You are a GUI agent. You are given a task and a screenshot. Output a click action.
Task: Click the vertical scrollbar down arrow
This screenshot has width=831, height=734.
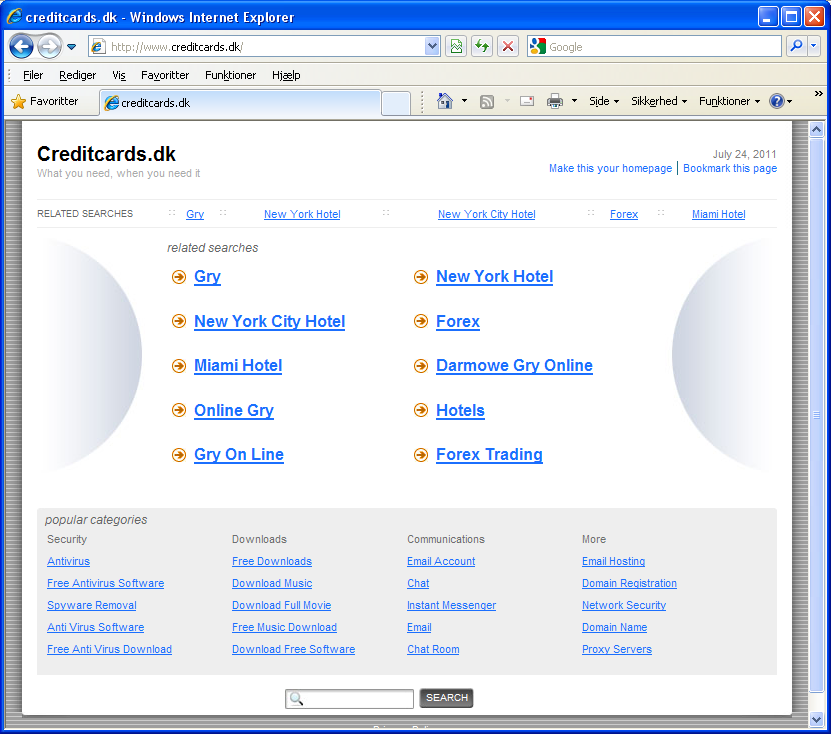coord(817,719)
